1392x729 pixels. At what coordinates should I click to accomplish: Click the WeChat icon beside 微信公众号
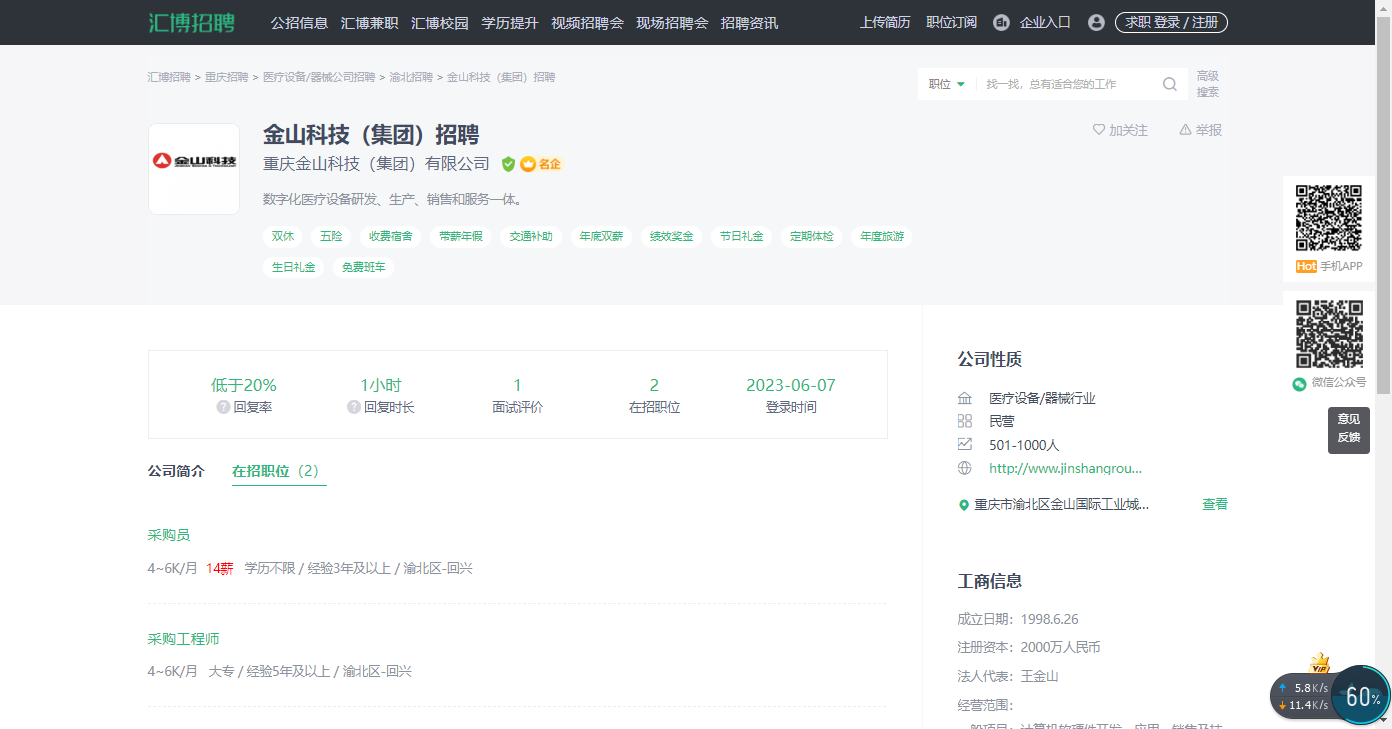tap(1299, 383)
